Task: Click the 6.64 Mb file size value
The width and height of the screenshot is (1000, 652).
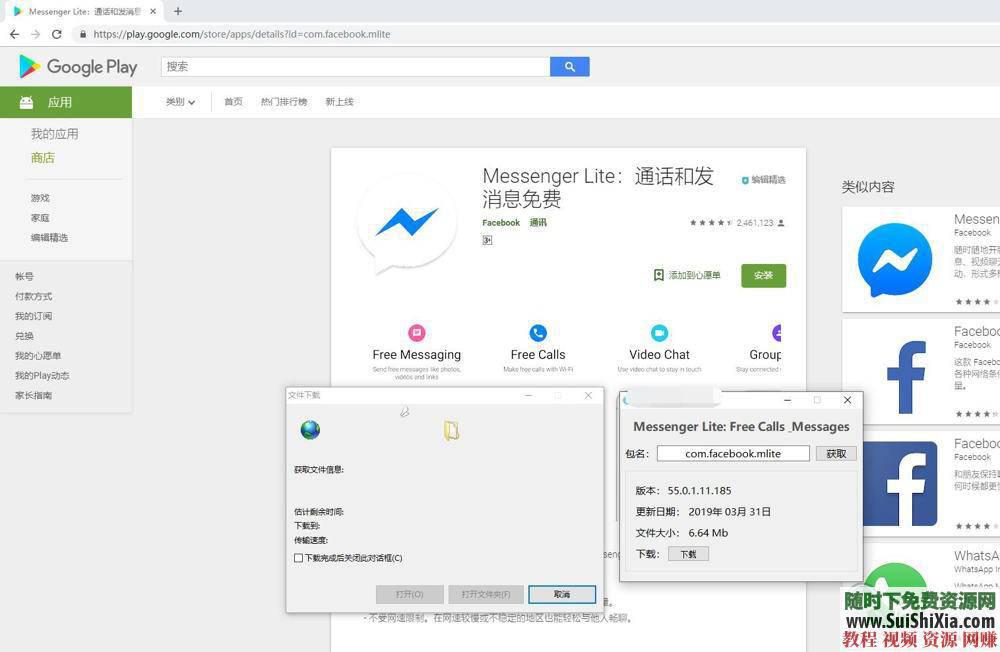Action: 708,533
